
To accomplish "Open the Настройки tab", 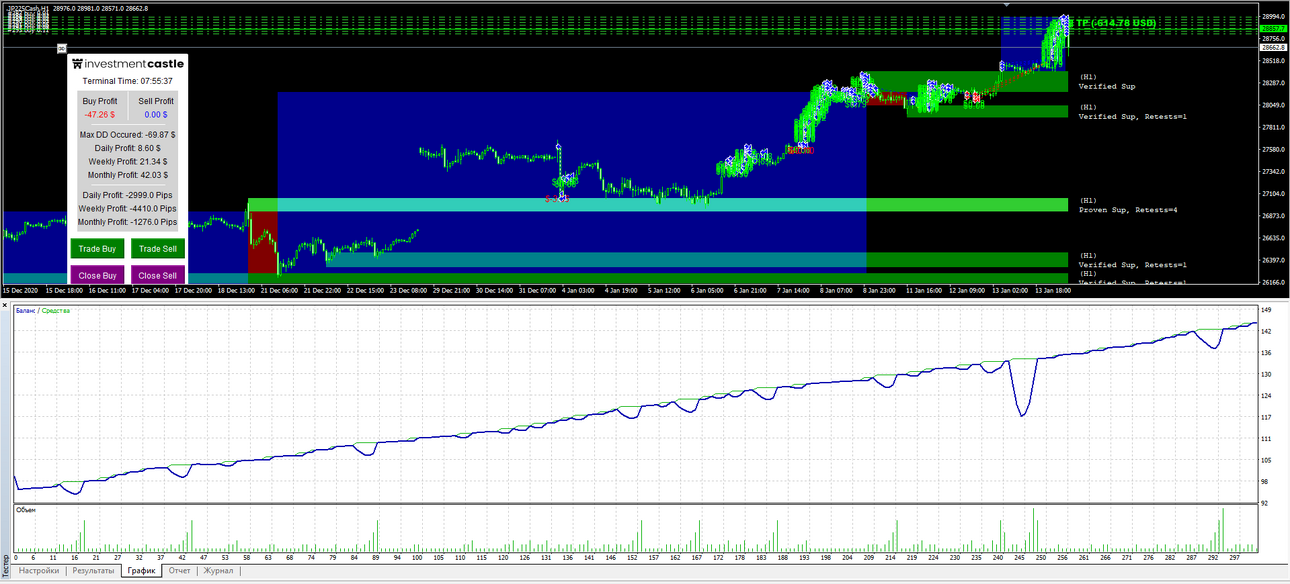I will point(39,571).
